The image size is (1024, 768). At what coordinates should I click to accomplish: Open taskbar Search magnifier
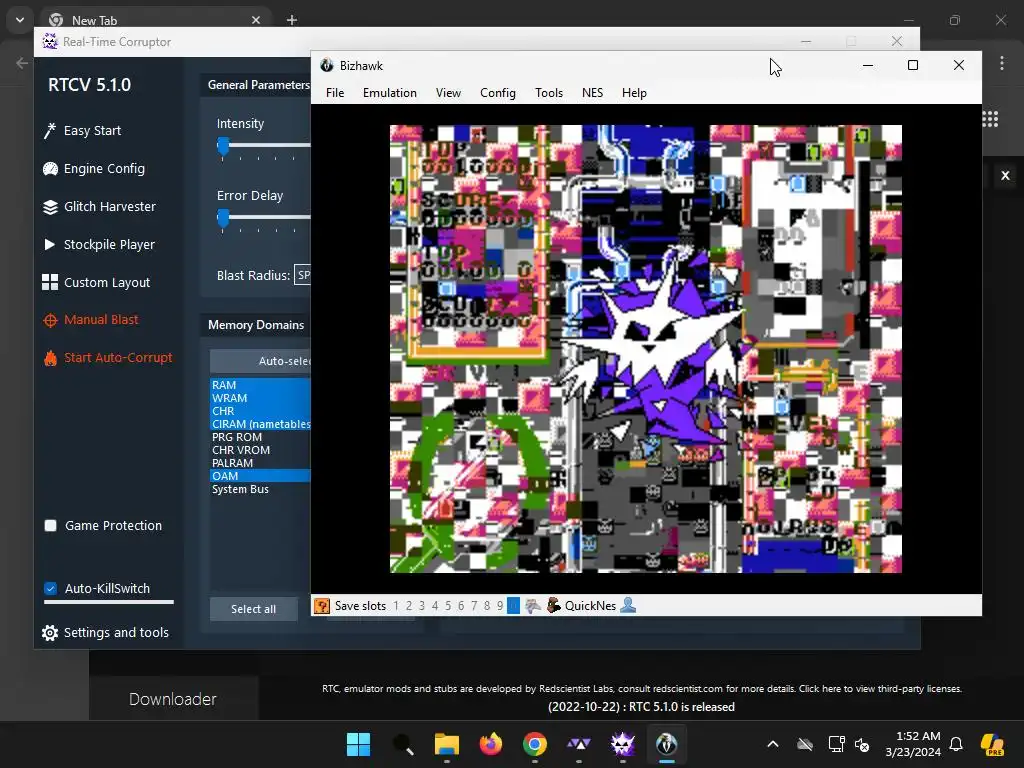click(x=402, y=744)
